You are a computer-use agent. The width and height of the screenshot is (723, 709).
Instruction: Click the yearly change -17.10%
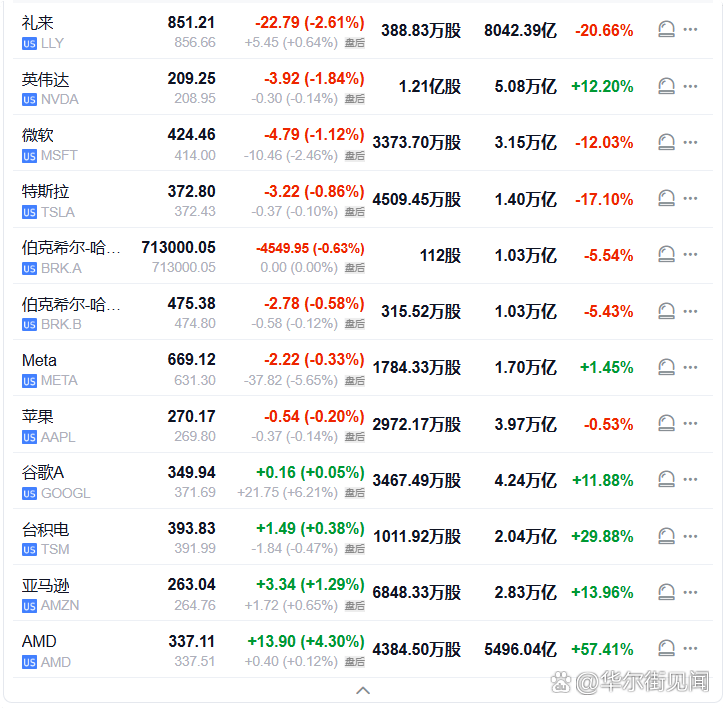pos(604,200)
